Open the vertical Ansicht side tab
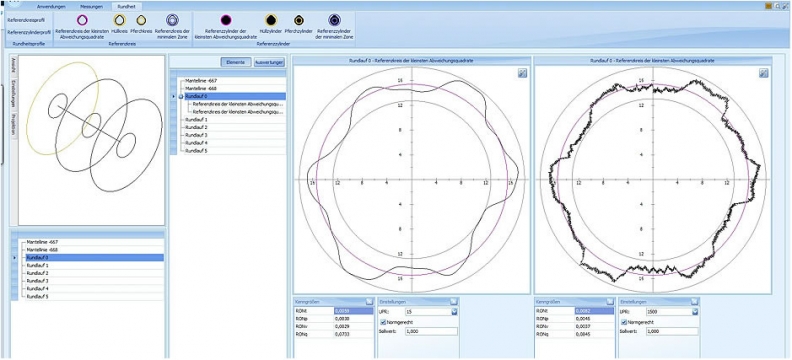This screenshot has width=792, height=360. 14,66
